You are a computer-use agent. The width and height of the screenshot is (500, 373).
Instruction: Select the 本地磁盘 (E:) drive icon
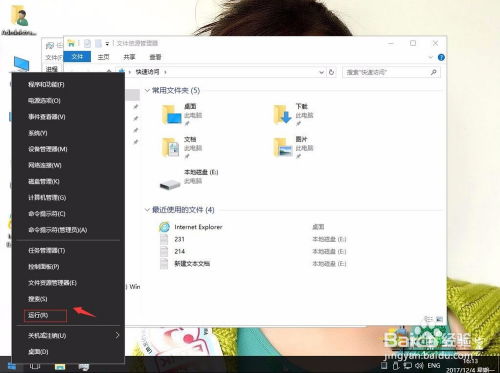(x=170, y=184)
